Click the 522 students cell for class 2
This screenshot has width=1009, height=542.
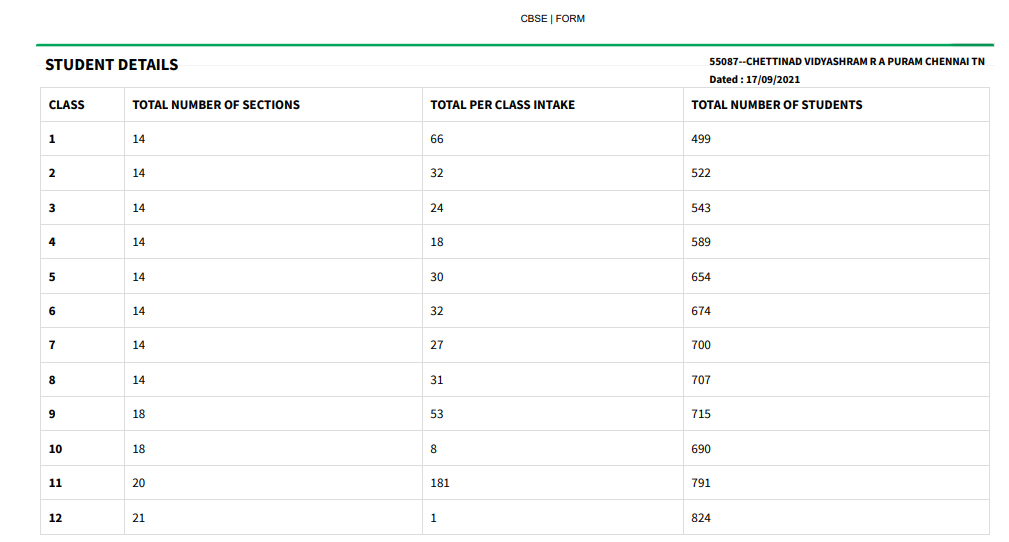click(x=836, y=173)
